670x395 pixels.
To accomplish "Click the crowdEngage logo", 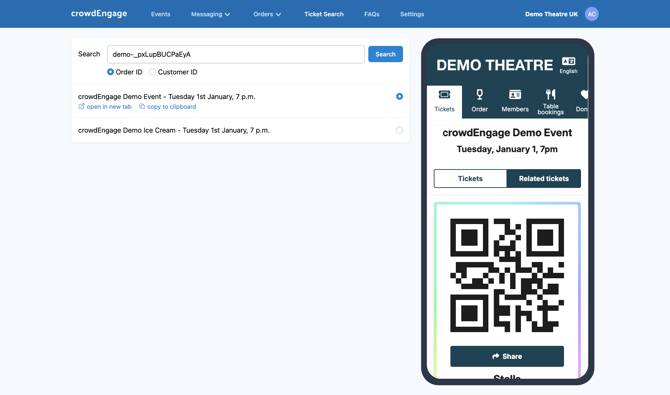I will pos(99,14).
